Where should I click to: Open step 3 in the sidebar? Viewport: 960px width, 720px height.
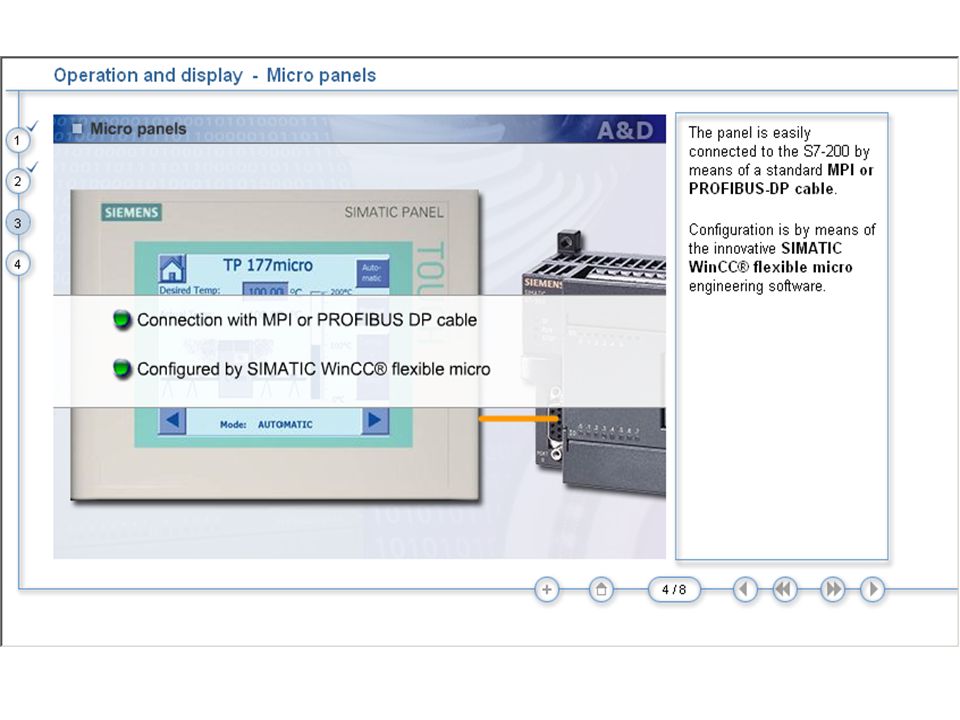[18, 223]
